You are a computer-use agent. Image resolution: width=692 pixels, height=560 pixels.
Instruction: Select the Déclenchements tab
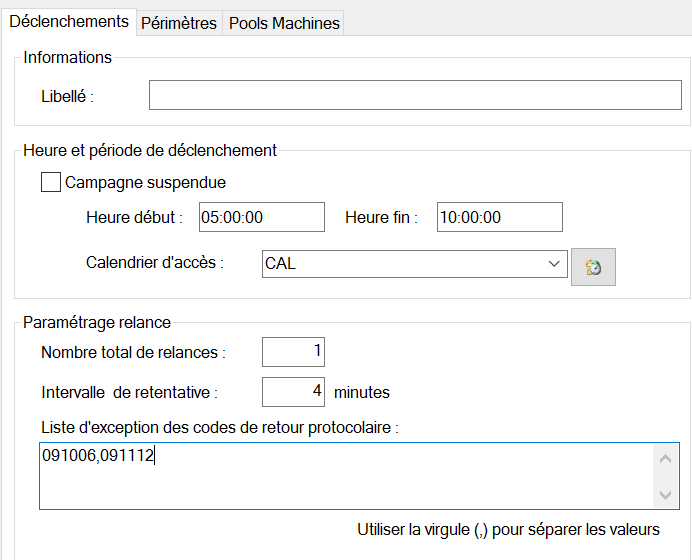pos(68,22)
